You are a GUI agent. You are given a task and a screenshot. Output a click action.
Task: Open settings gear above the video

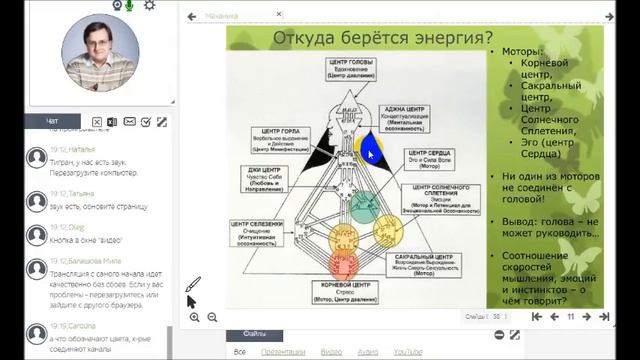click(x=149, y=5)
